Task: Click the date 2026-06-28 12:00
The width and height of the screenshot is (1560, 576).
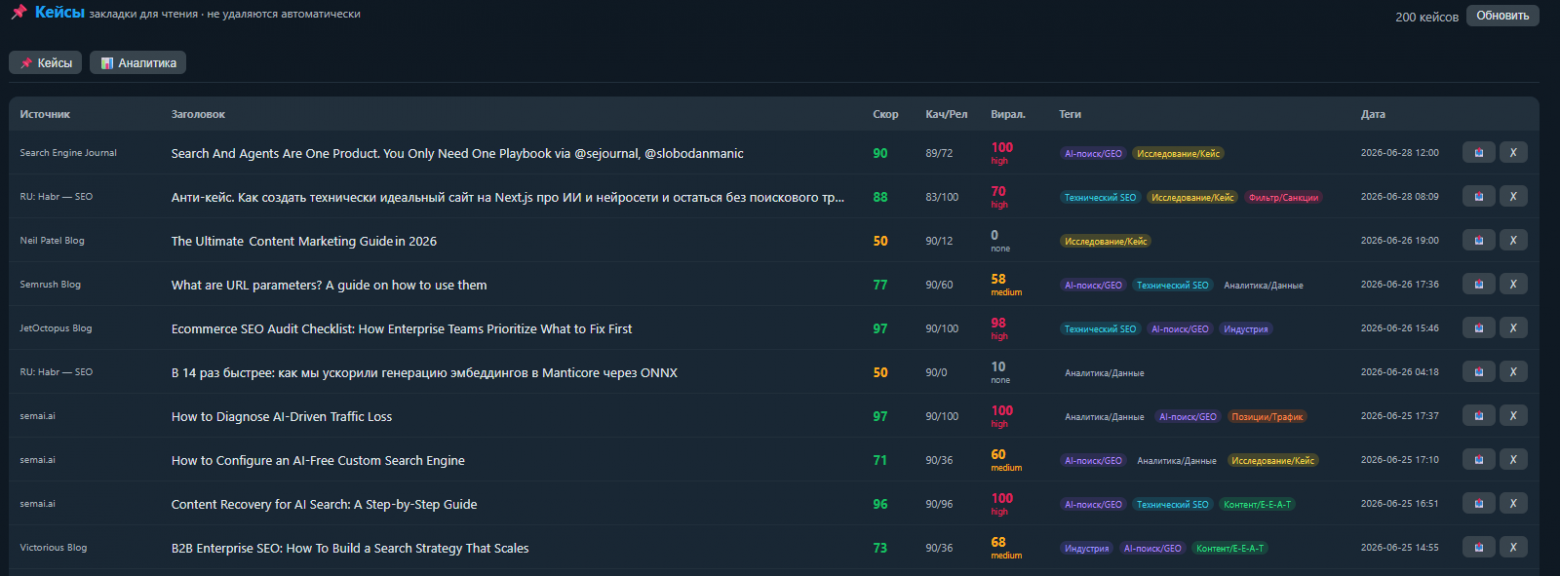Action: coord(1400,153)
